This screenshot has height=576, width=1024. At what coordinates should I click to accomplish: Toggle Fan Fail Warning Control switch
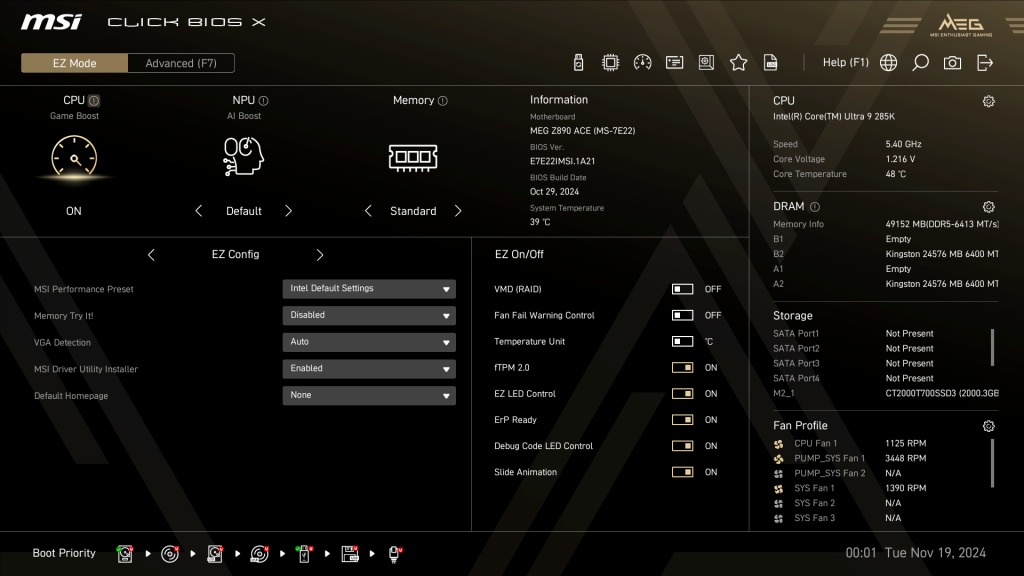click(682, 315)
